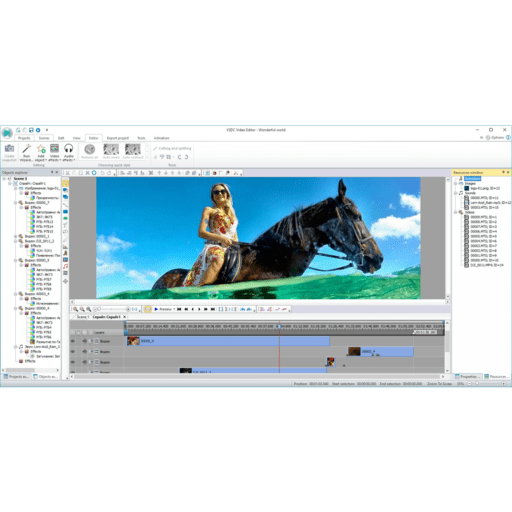
Task: Click the Preview play button
Action: [x=163, y=309]
